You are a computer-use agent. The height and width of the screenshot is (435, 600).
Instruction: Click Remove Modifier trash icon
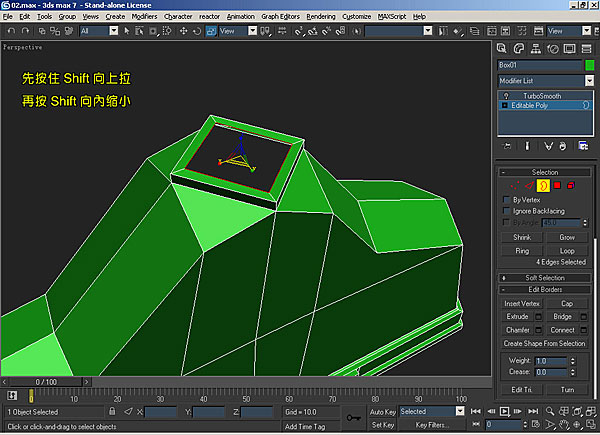562,146
